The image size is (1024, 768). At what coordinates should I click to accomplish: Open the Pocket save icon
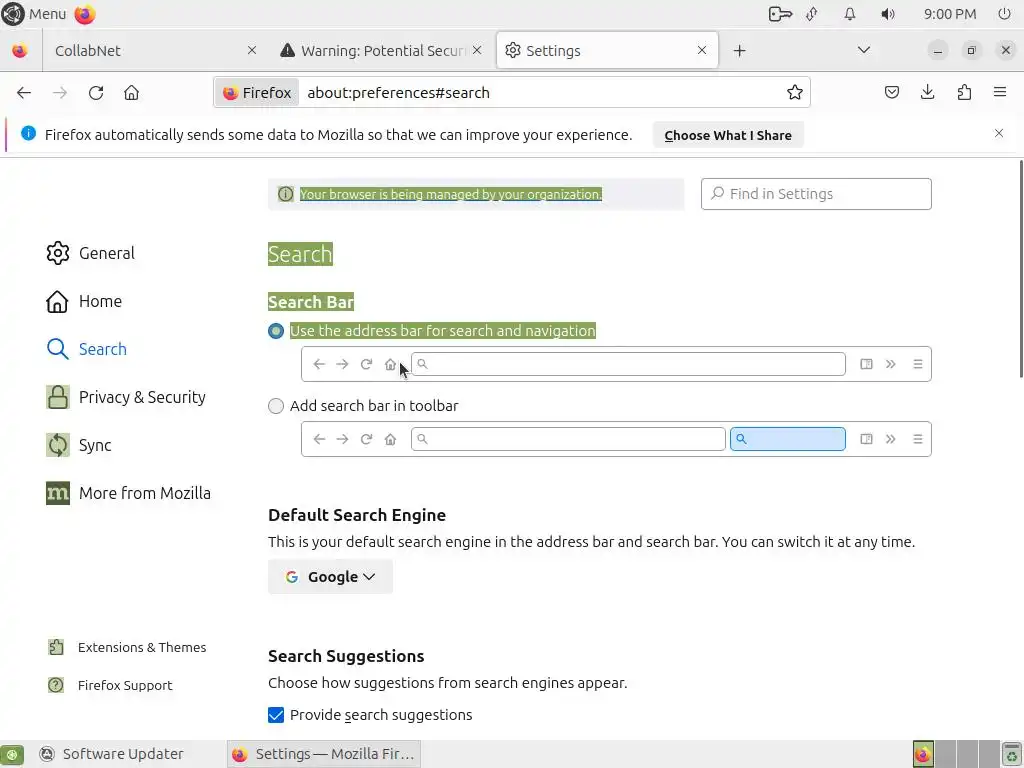(x=892, y=92)
